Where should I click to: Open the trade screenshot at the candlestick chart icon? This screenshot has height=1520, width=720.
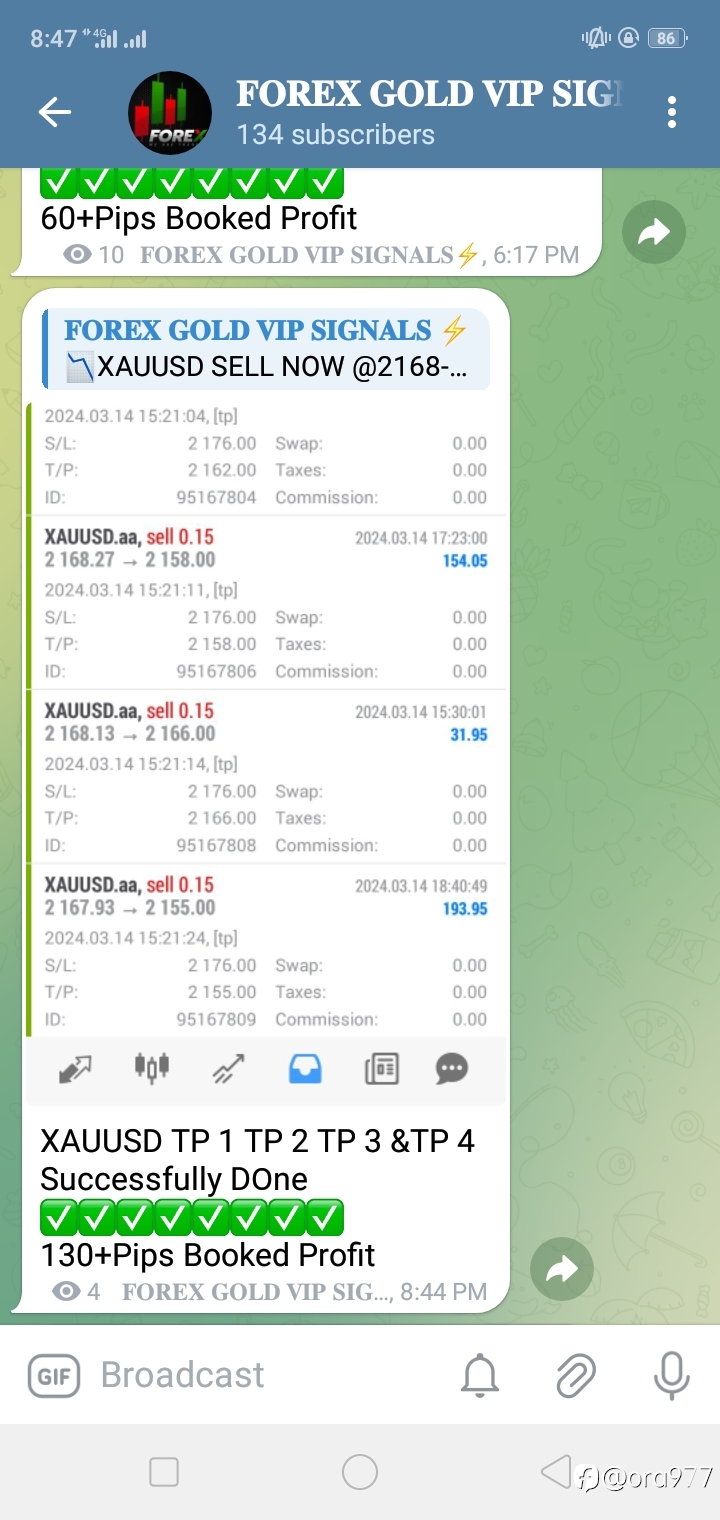click(152, 1068)
